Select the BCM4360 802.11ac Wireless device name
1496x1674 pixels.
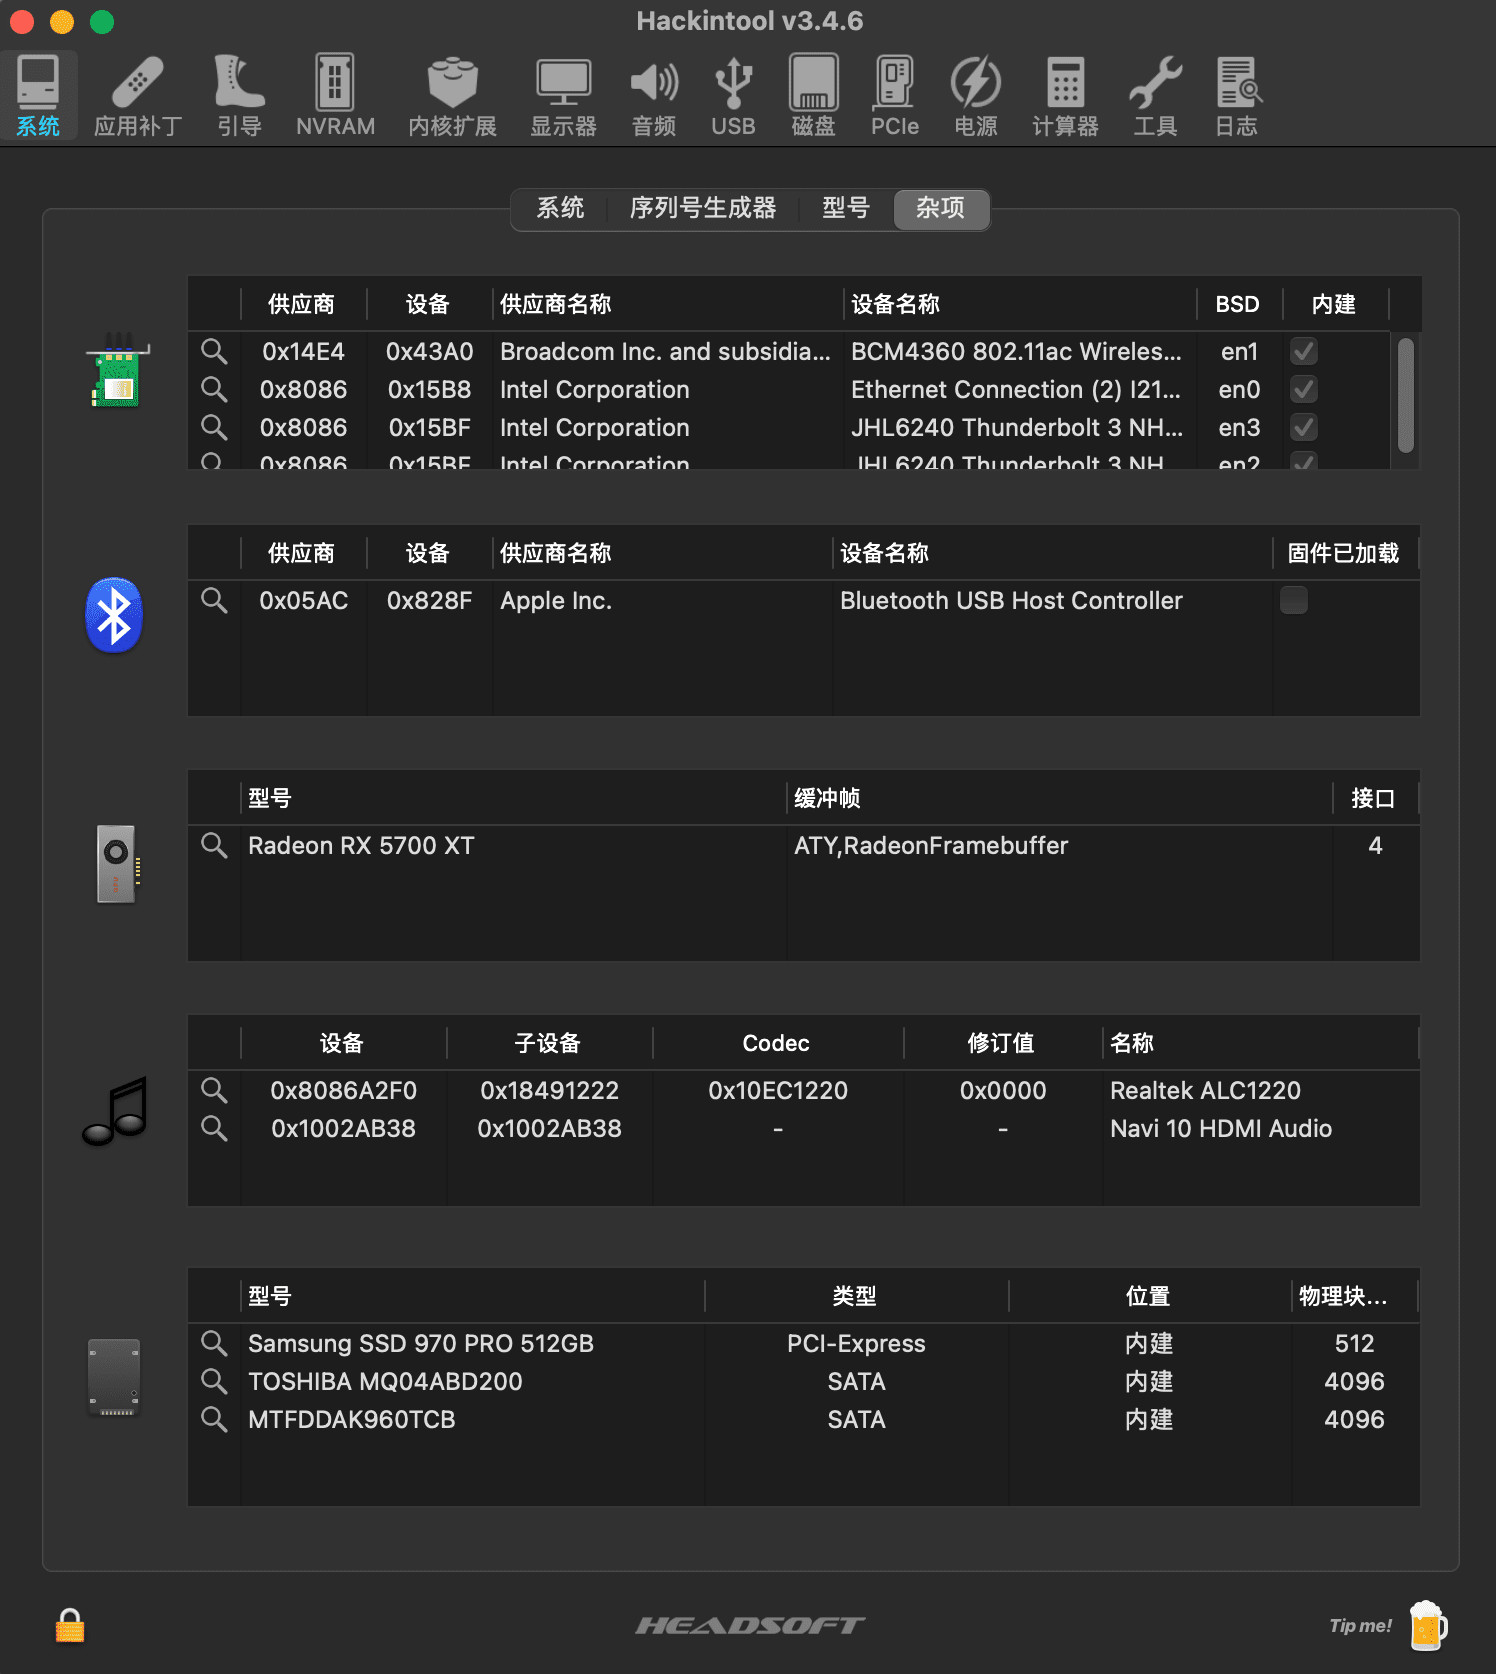click(1016, 351)
